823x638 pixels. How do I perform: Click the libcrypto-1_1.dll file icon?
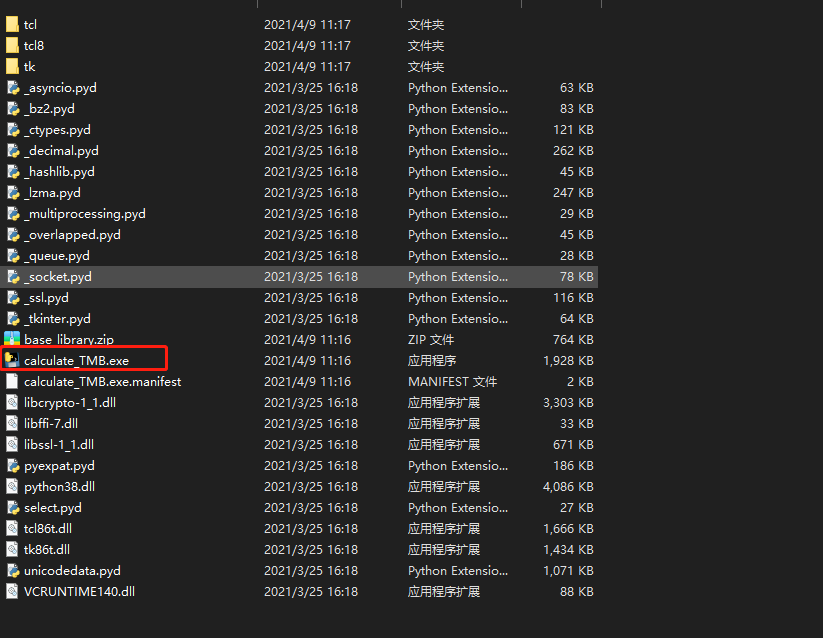(11, 402)
